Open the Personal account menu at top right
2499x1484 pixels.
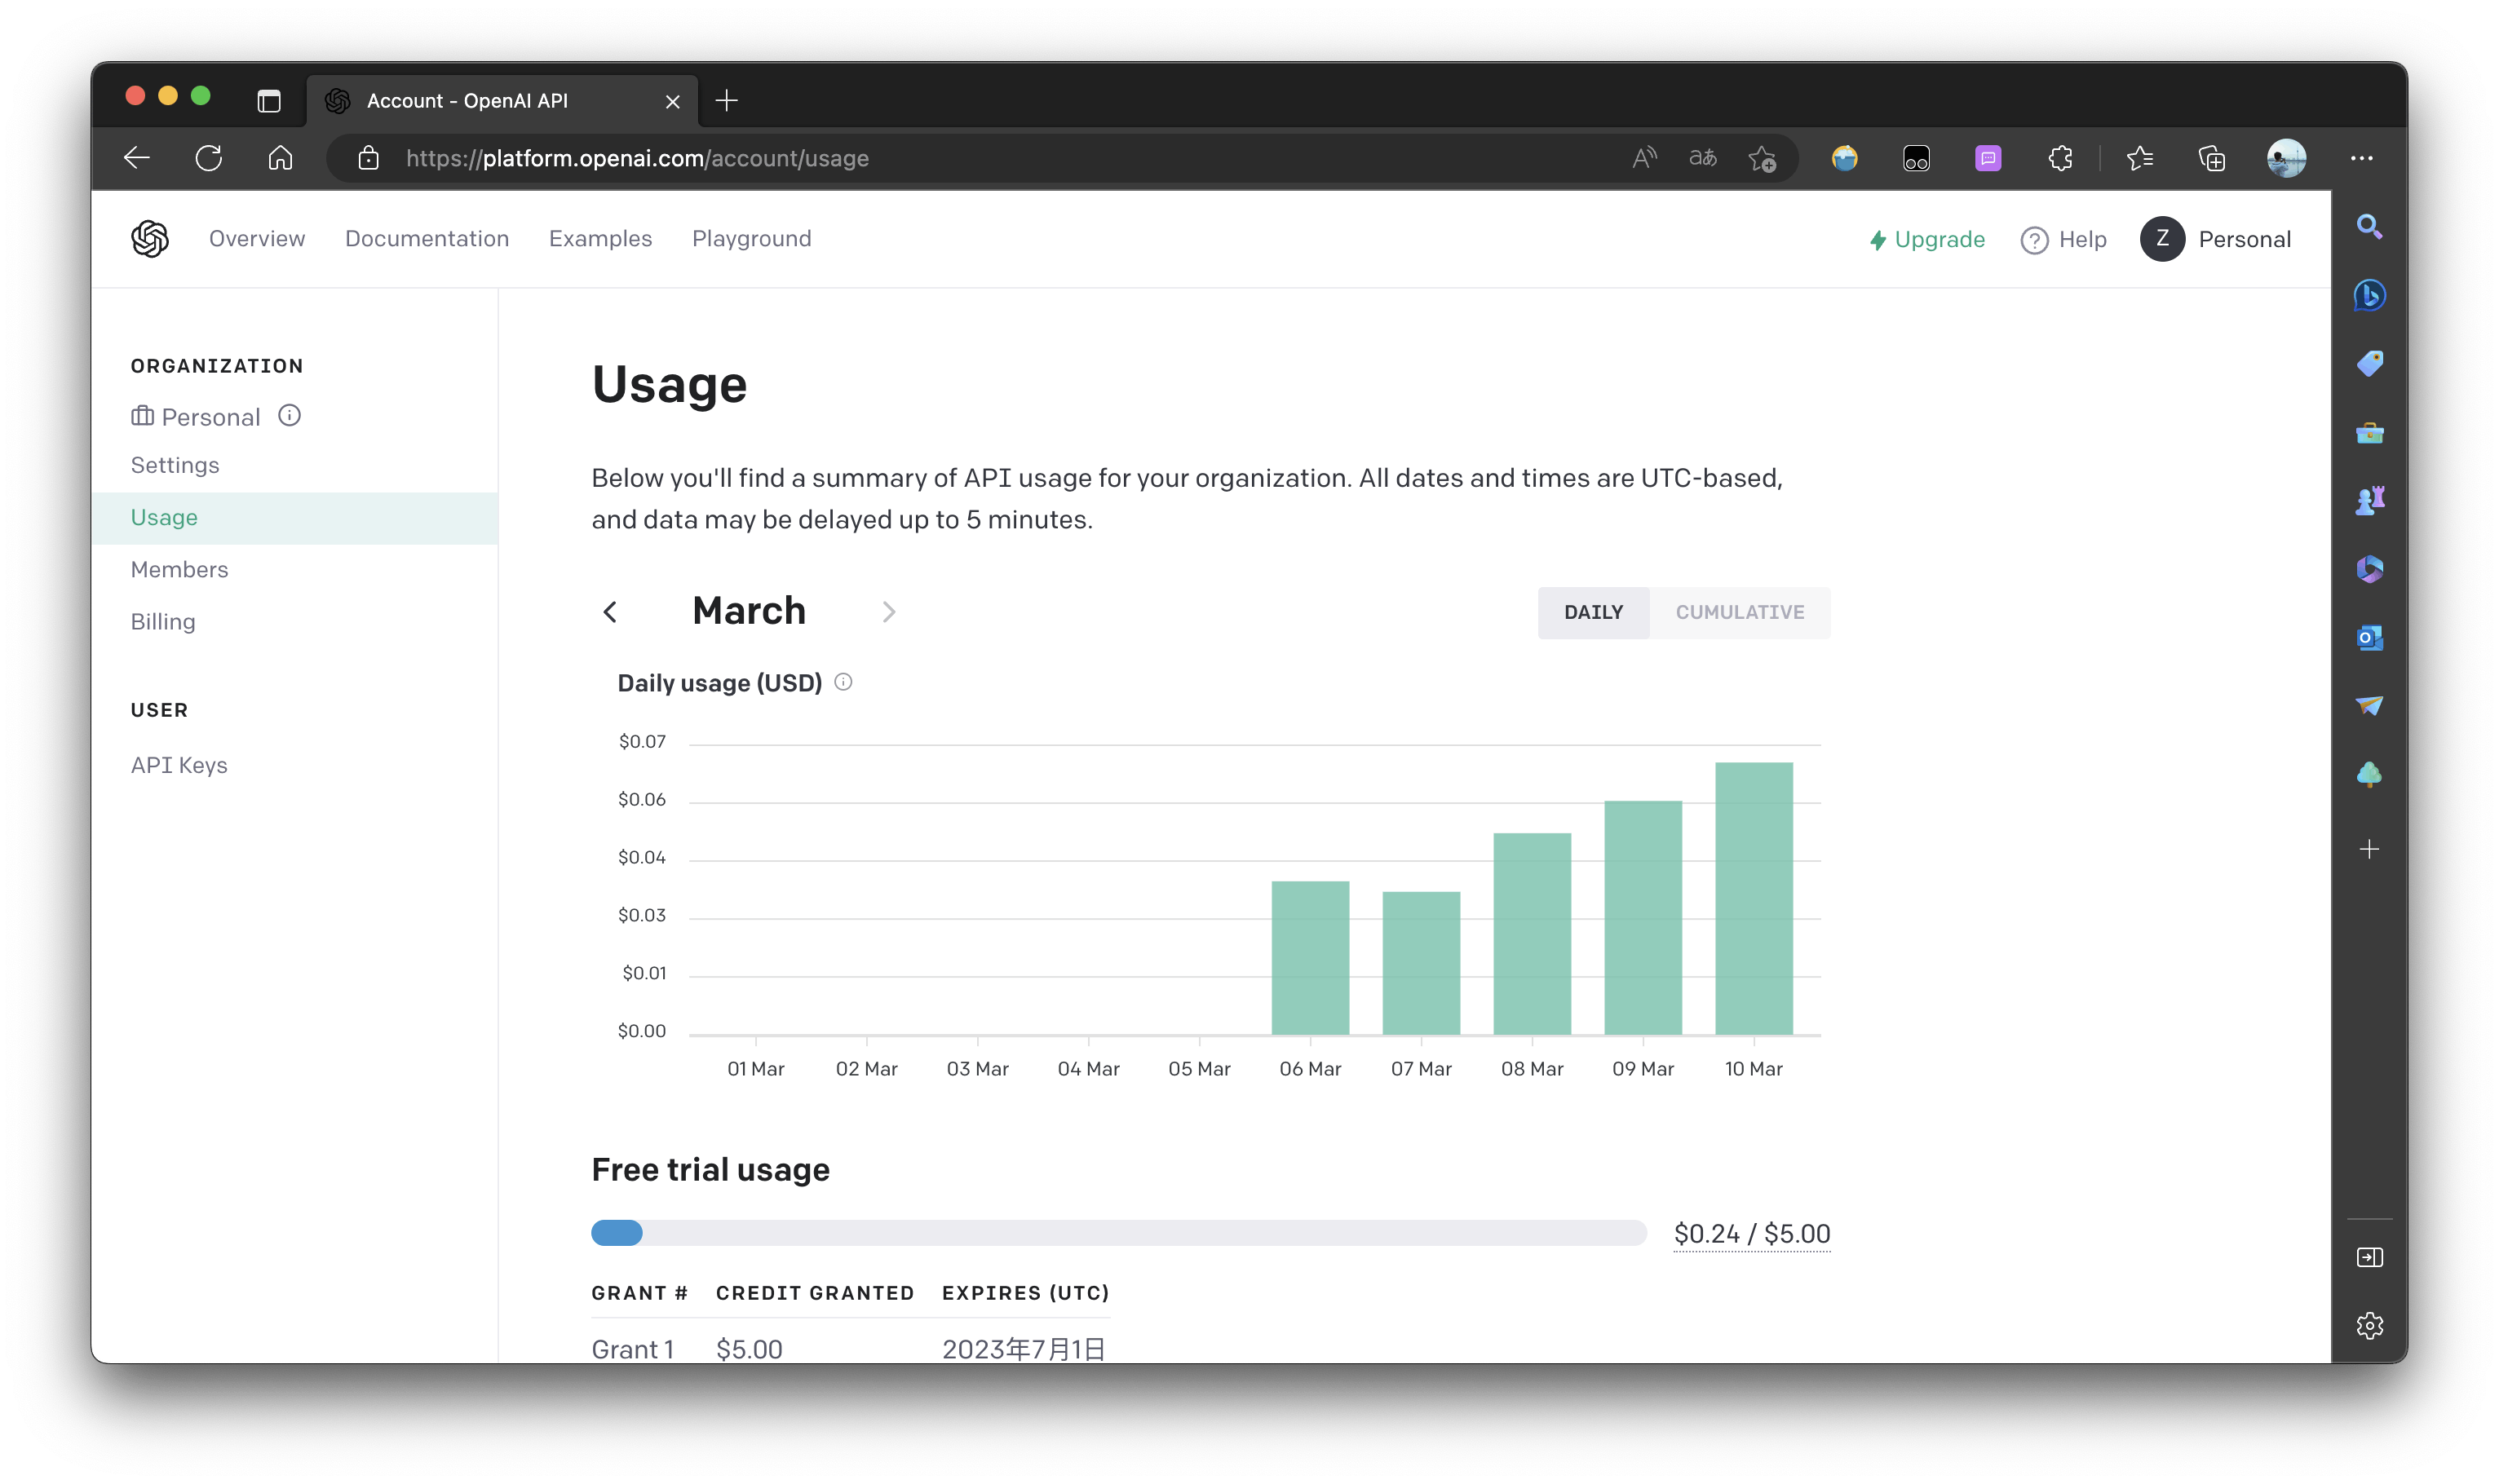pyautogui.click(x=2215, y=239)
